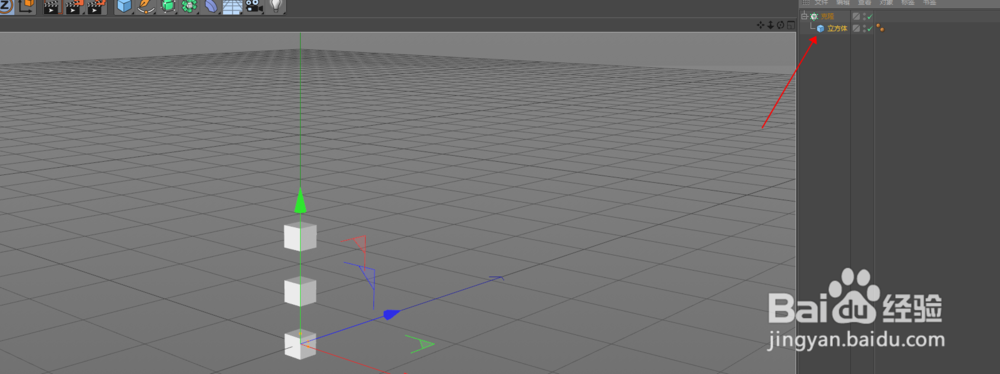Screen dimensions: 1000x374
Task: Click the topmost cloned cube in viewport
Action: tap(300, 237)
